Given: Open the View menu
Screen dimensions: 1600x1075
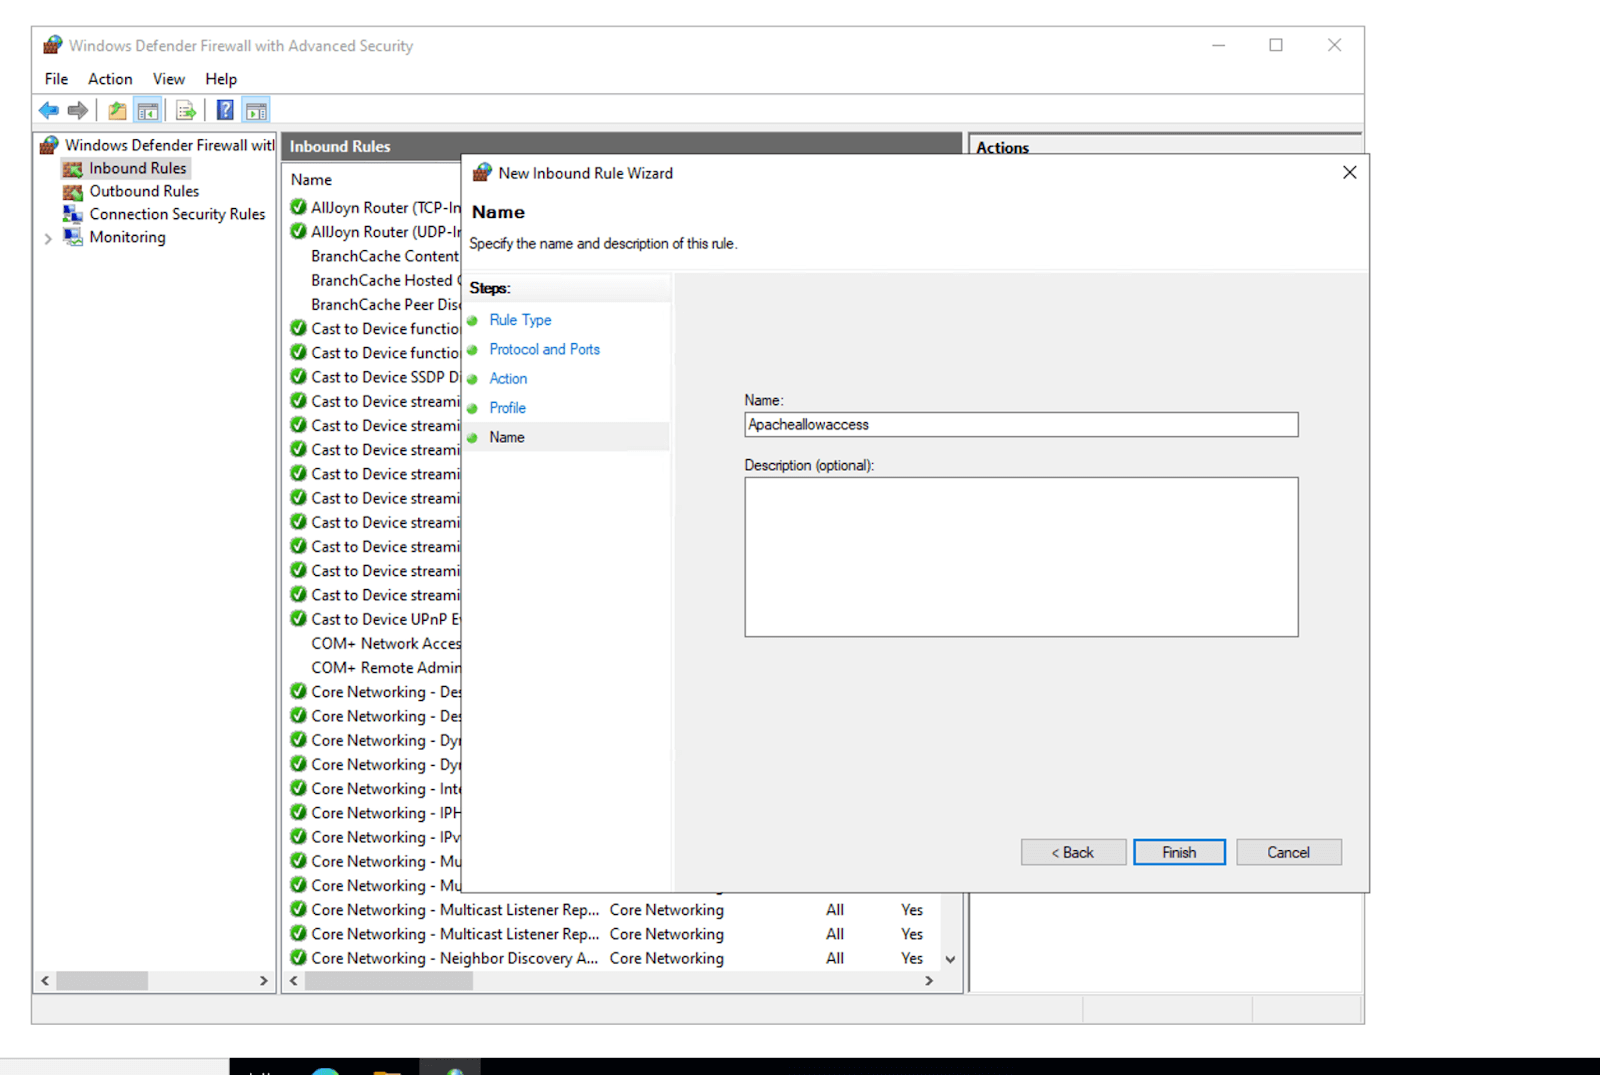Looking at the screenshot, I should point(168,79).
